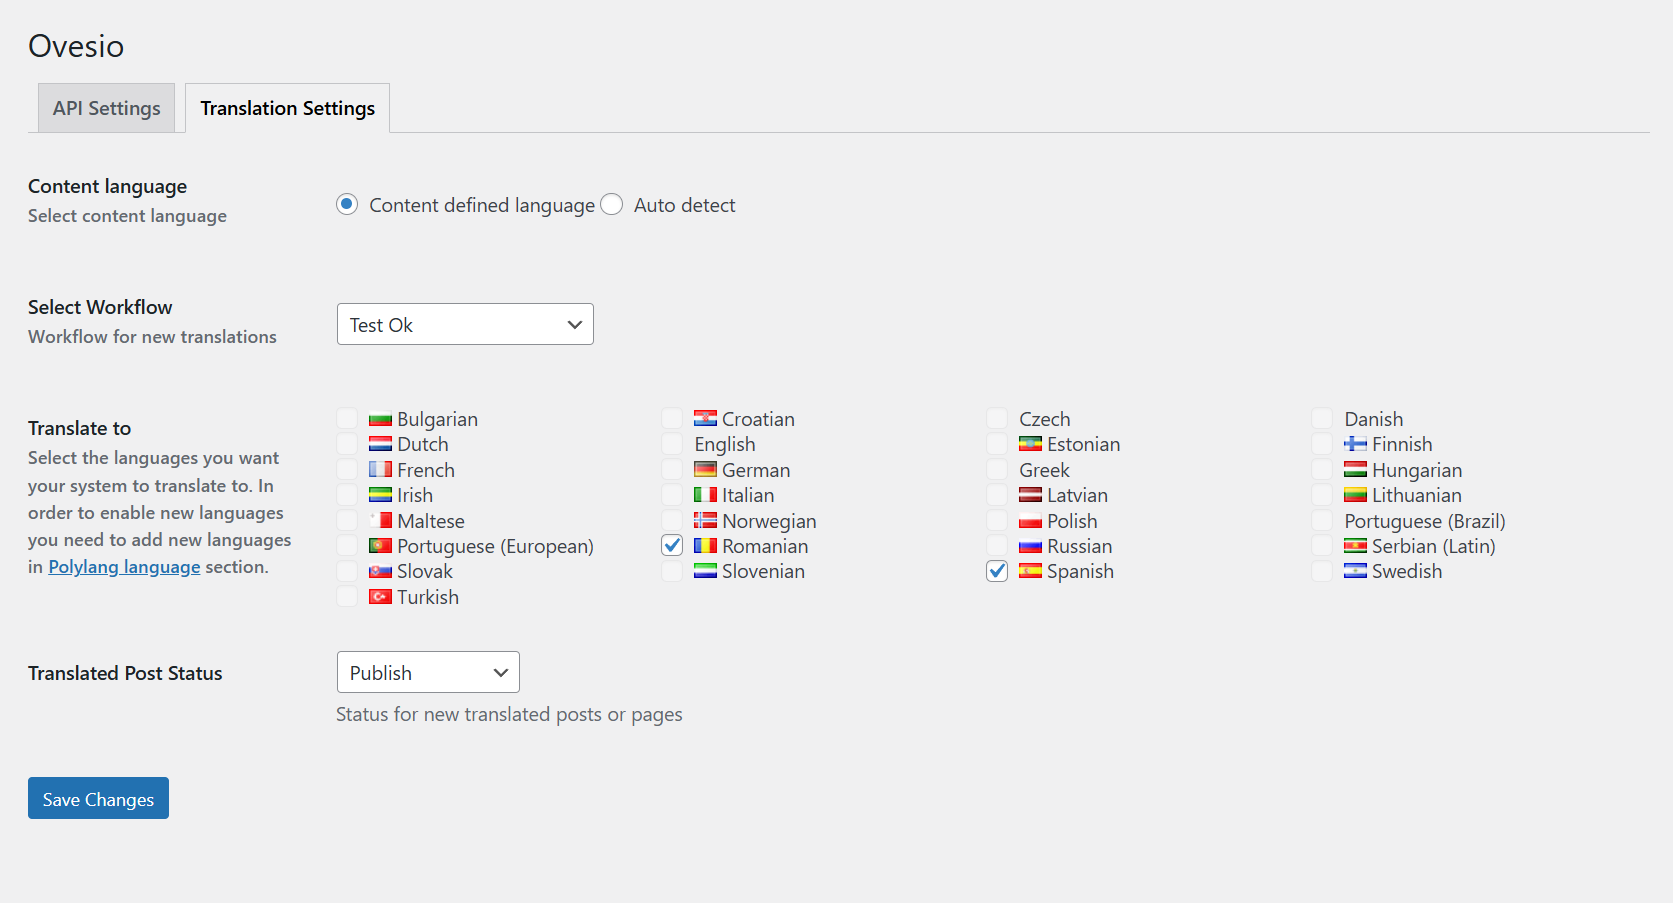Image resolution: width=1673 pixels, height=903 pixels.
Task: Click the Swedish flag icon
Action: click(x=1355, y=571)
